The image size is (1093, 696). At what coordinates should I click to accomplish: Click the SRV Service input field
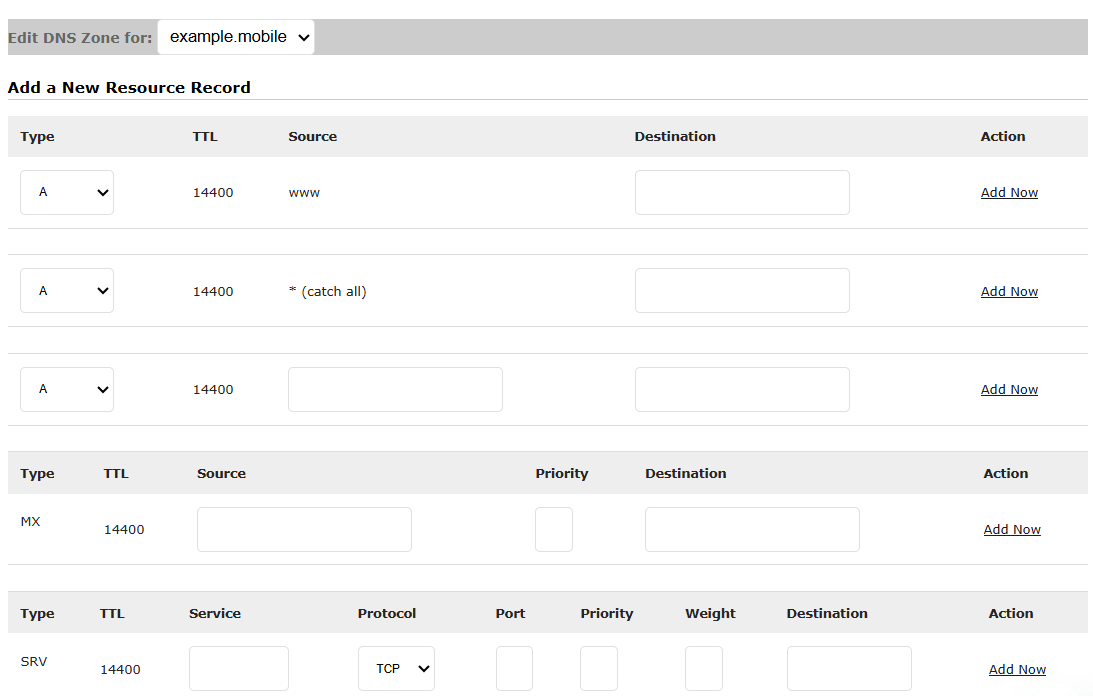pyautogui.click(x=239, y=669)
